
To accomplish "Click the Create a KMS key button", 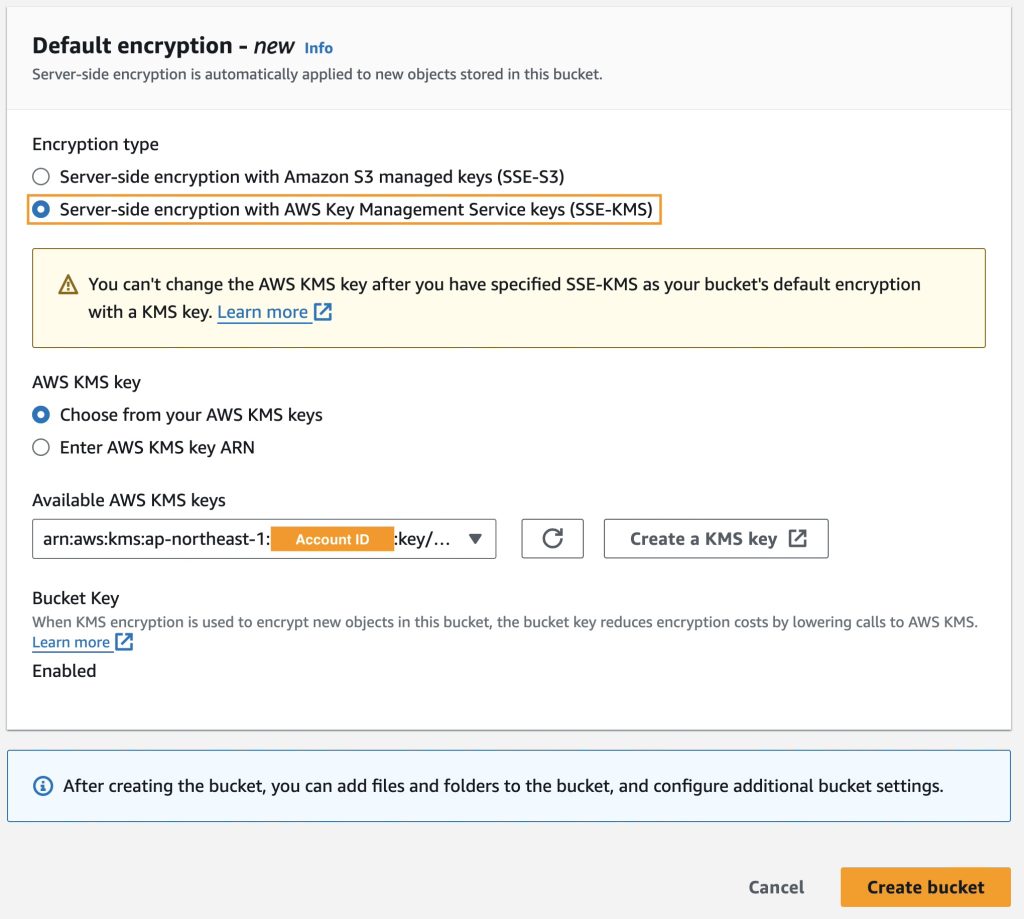I will point(715,539).
